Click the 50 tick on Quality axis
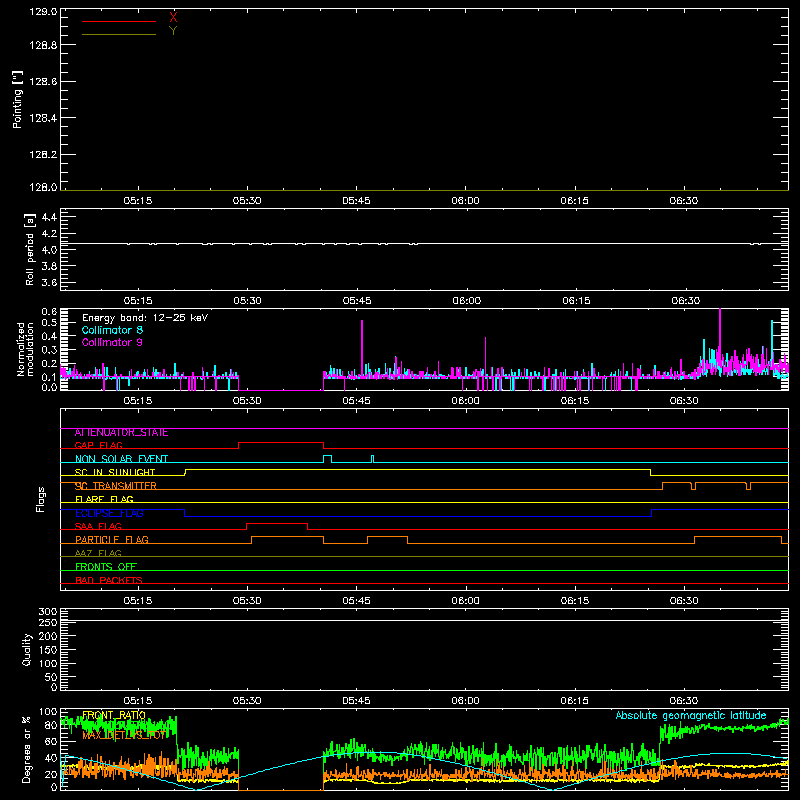The height and width of the screenshot is (800, 800). [x=52, y=677]
